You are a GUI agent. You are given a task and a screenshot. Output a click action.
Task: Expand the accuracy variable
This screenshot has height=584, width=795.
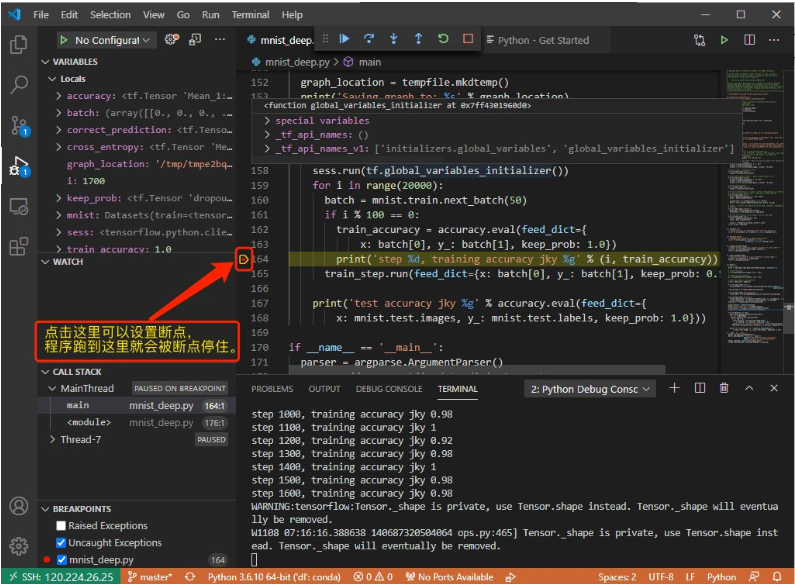pos(59,96)
